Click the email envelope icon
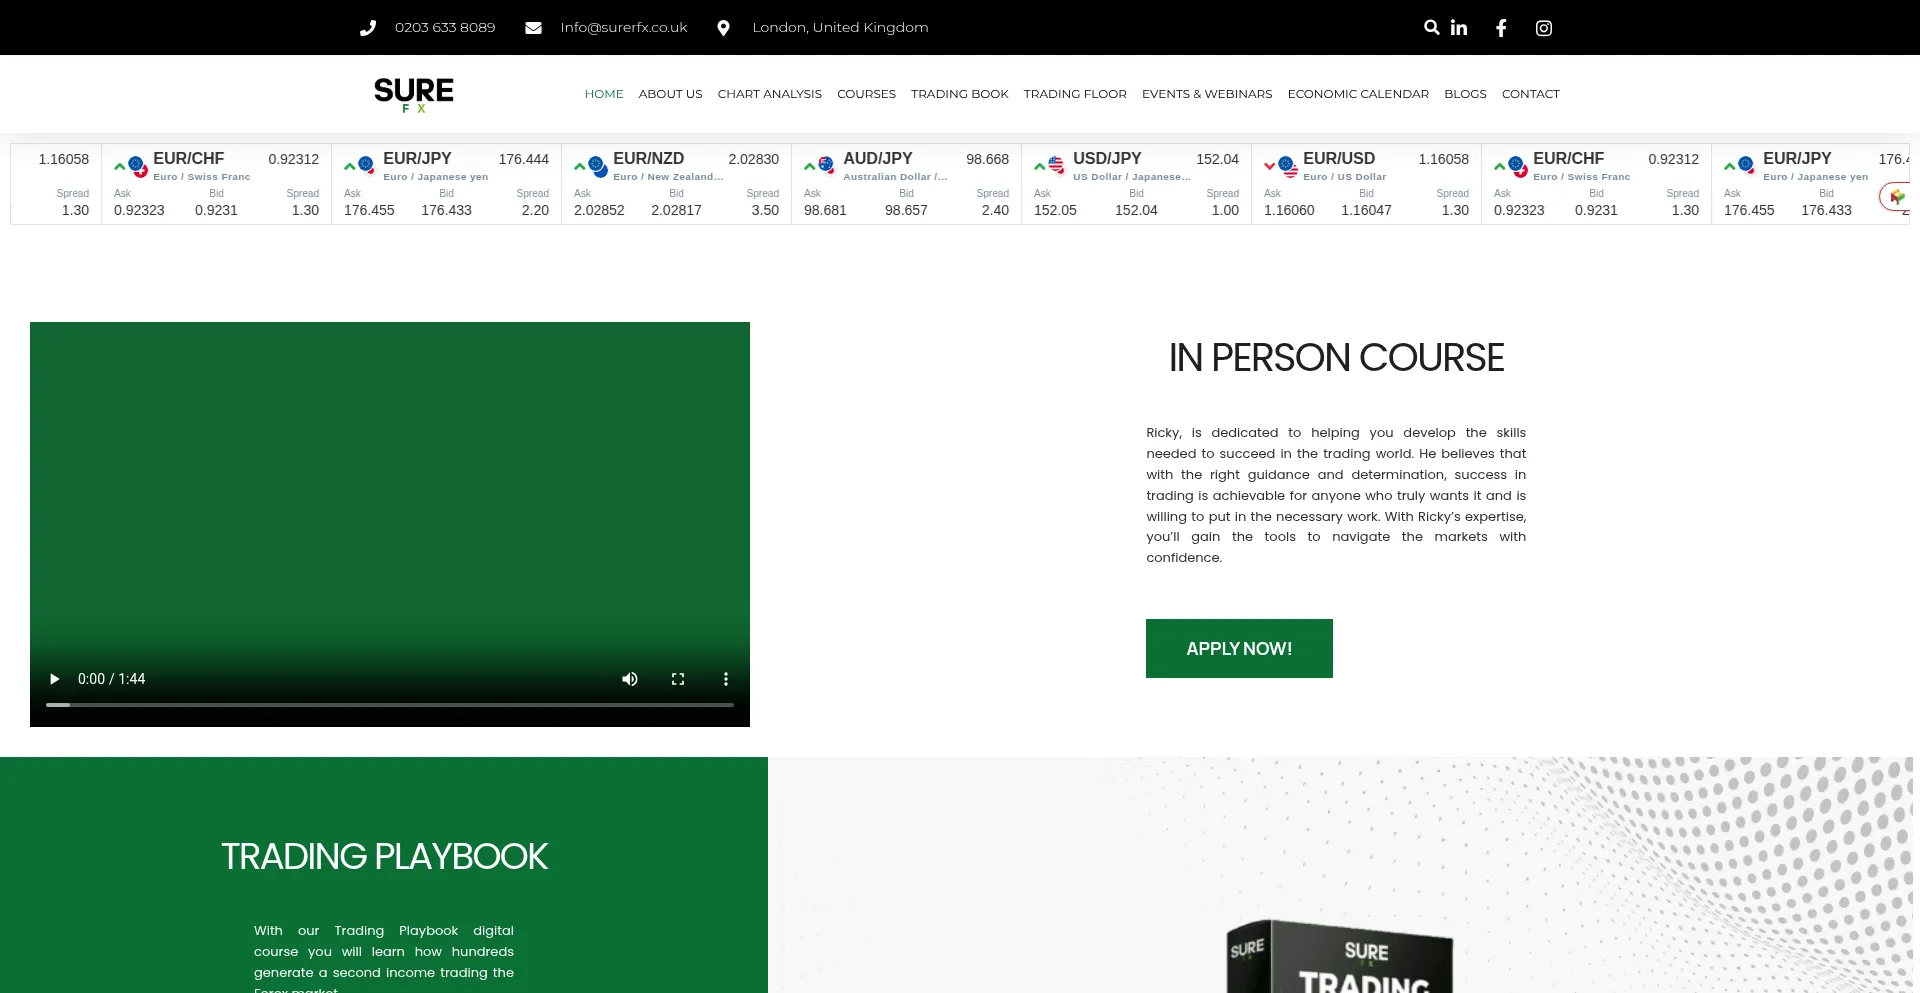The height and width of the screenshot is (993, 1920). pyautogui.click(x=534, y=28)
